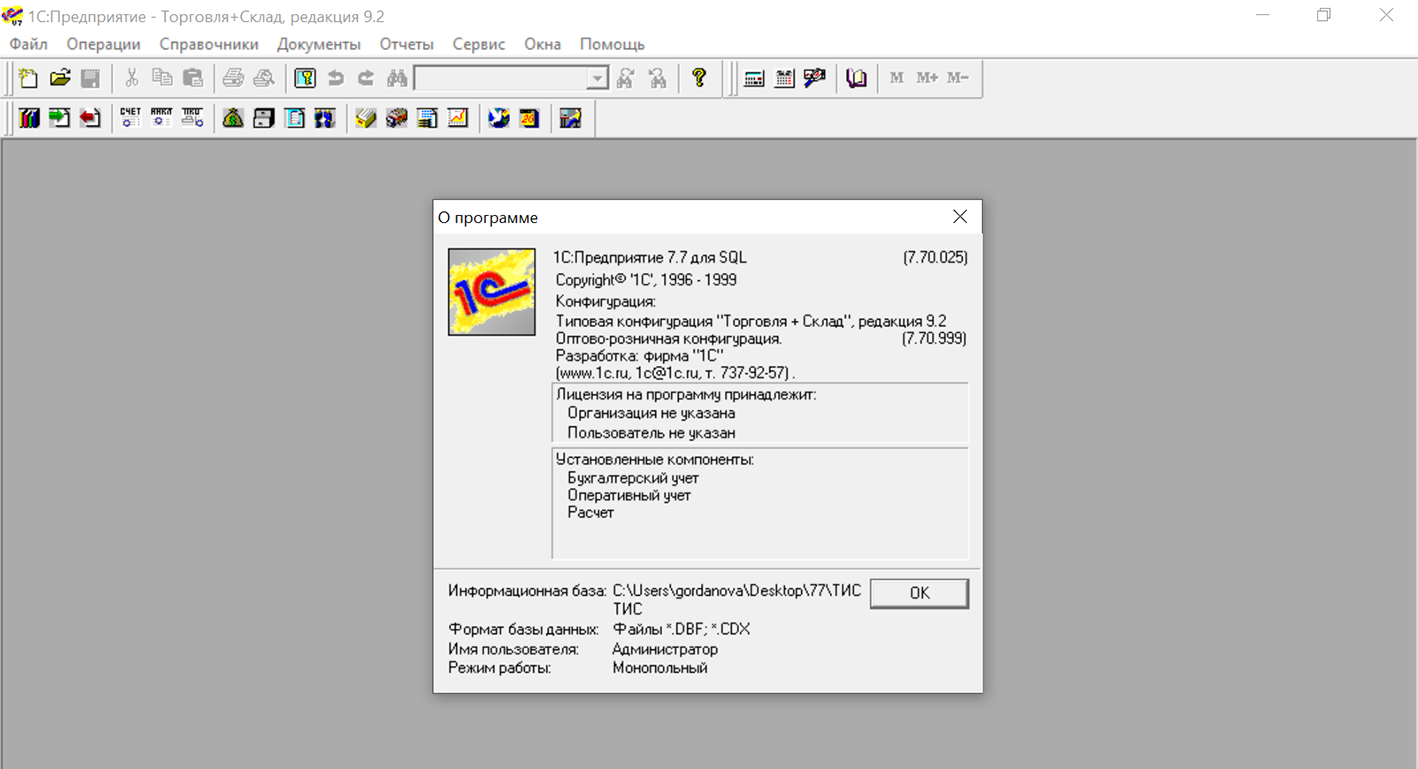Click the component line 'Расчет'
This screenshot has width=1418, height=769.
pos(590,512)
